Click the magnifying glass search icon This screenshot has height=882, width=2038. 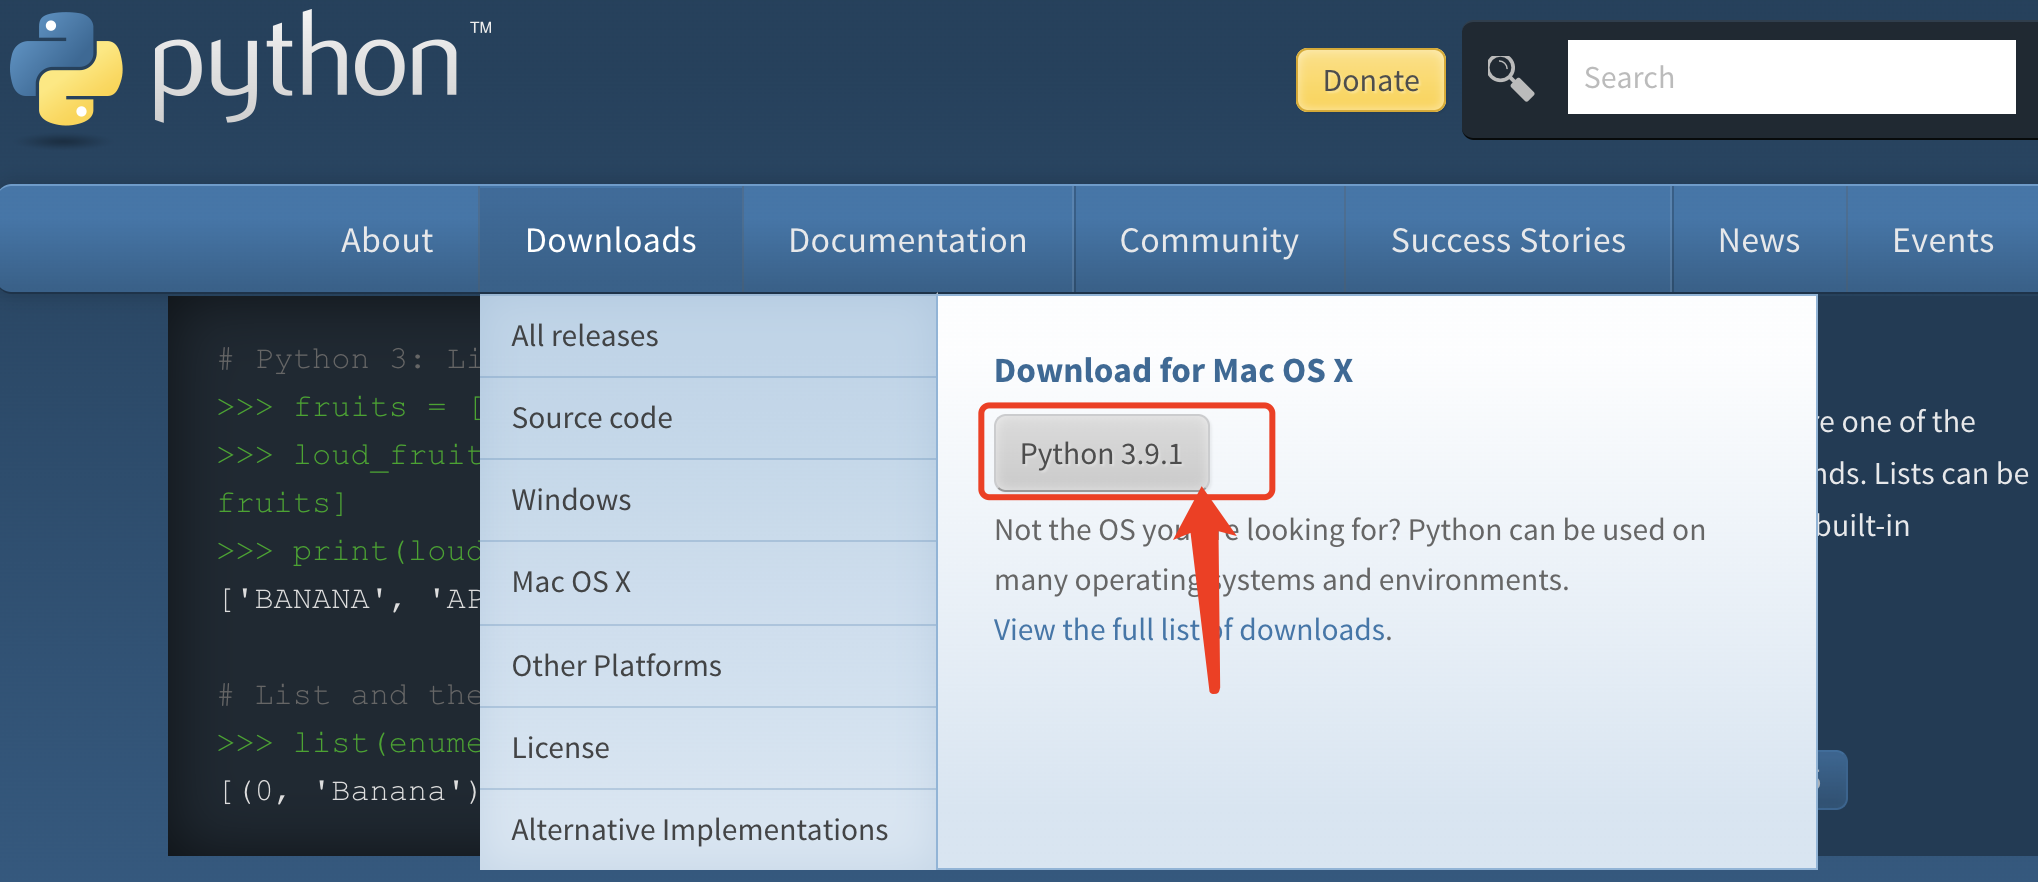pos(1510,78)
